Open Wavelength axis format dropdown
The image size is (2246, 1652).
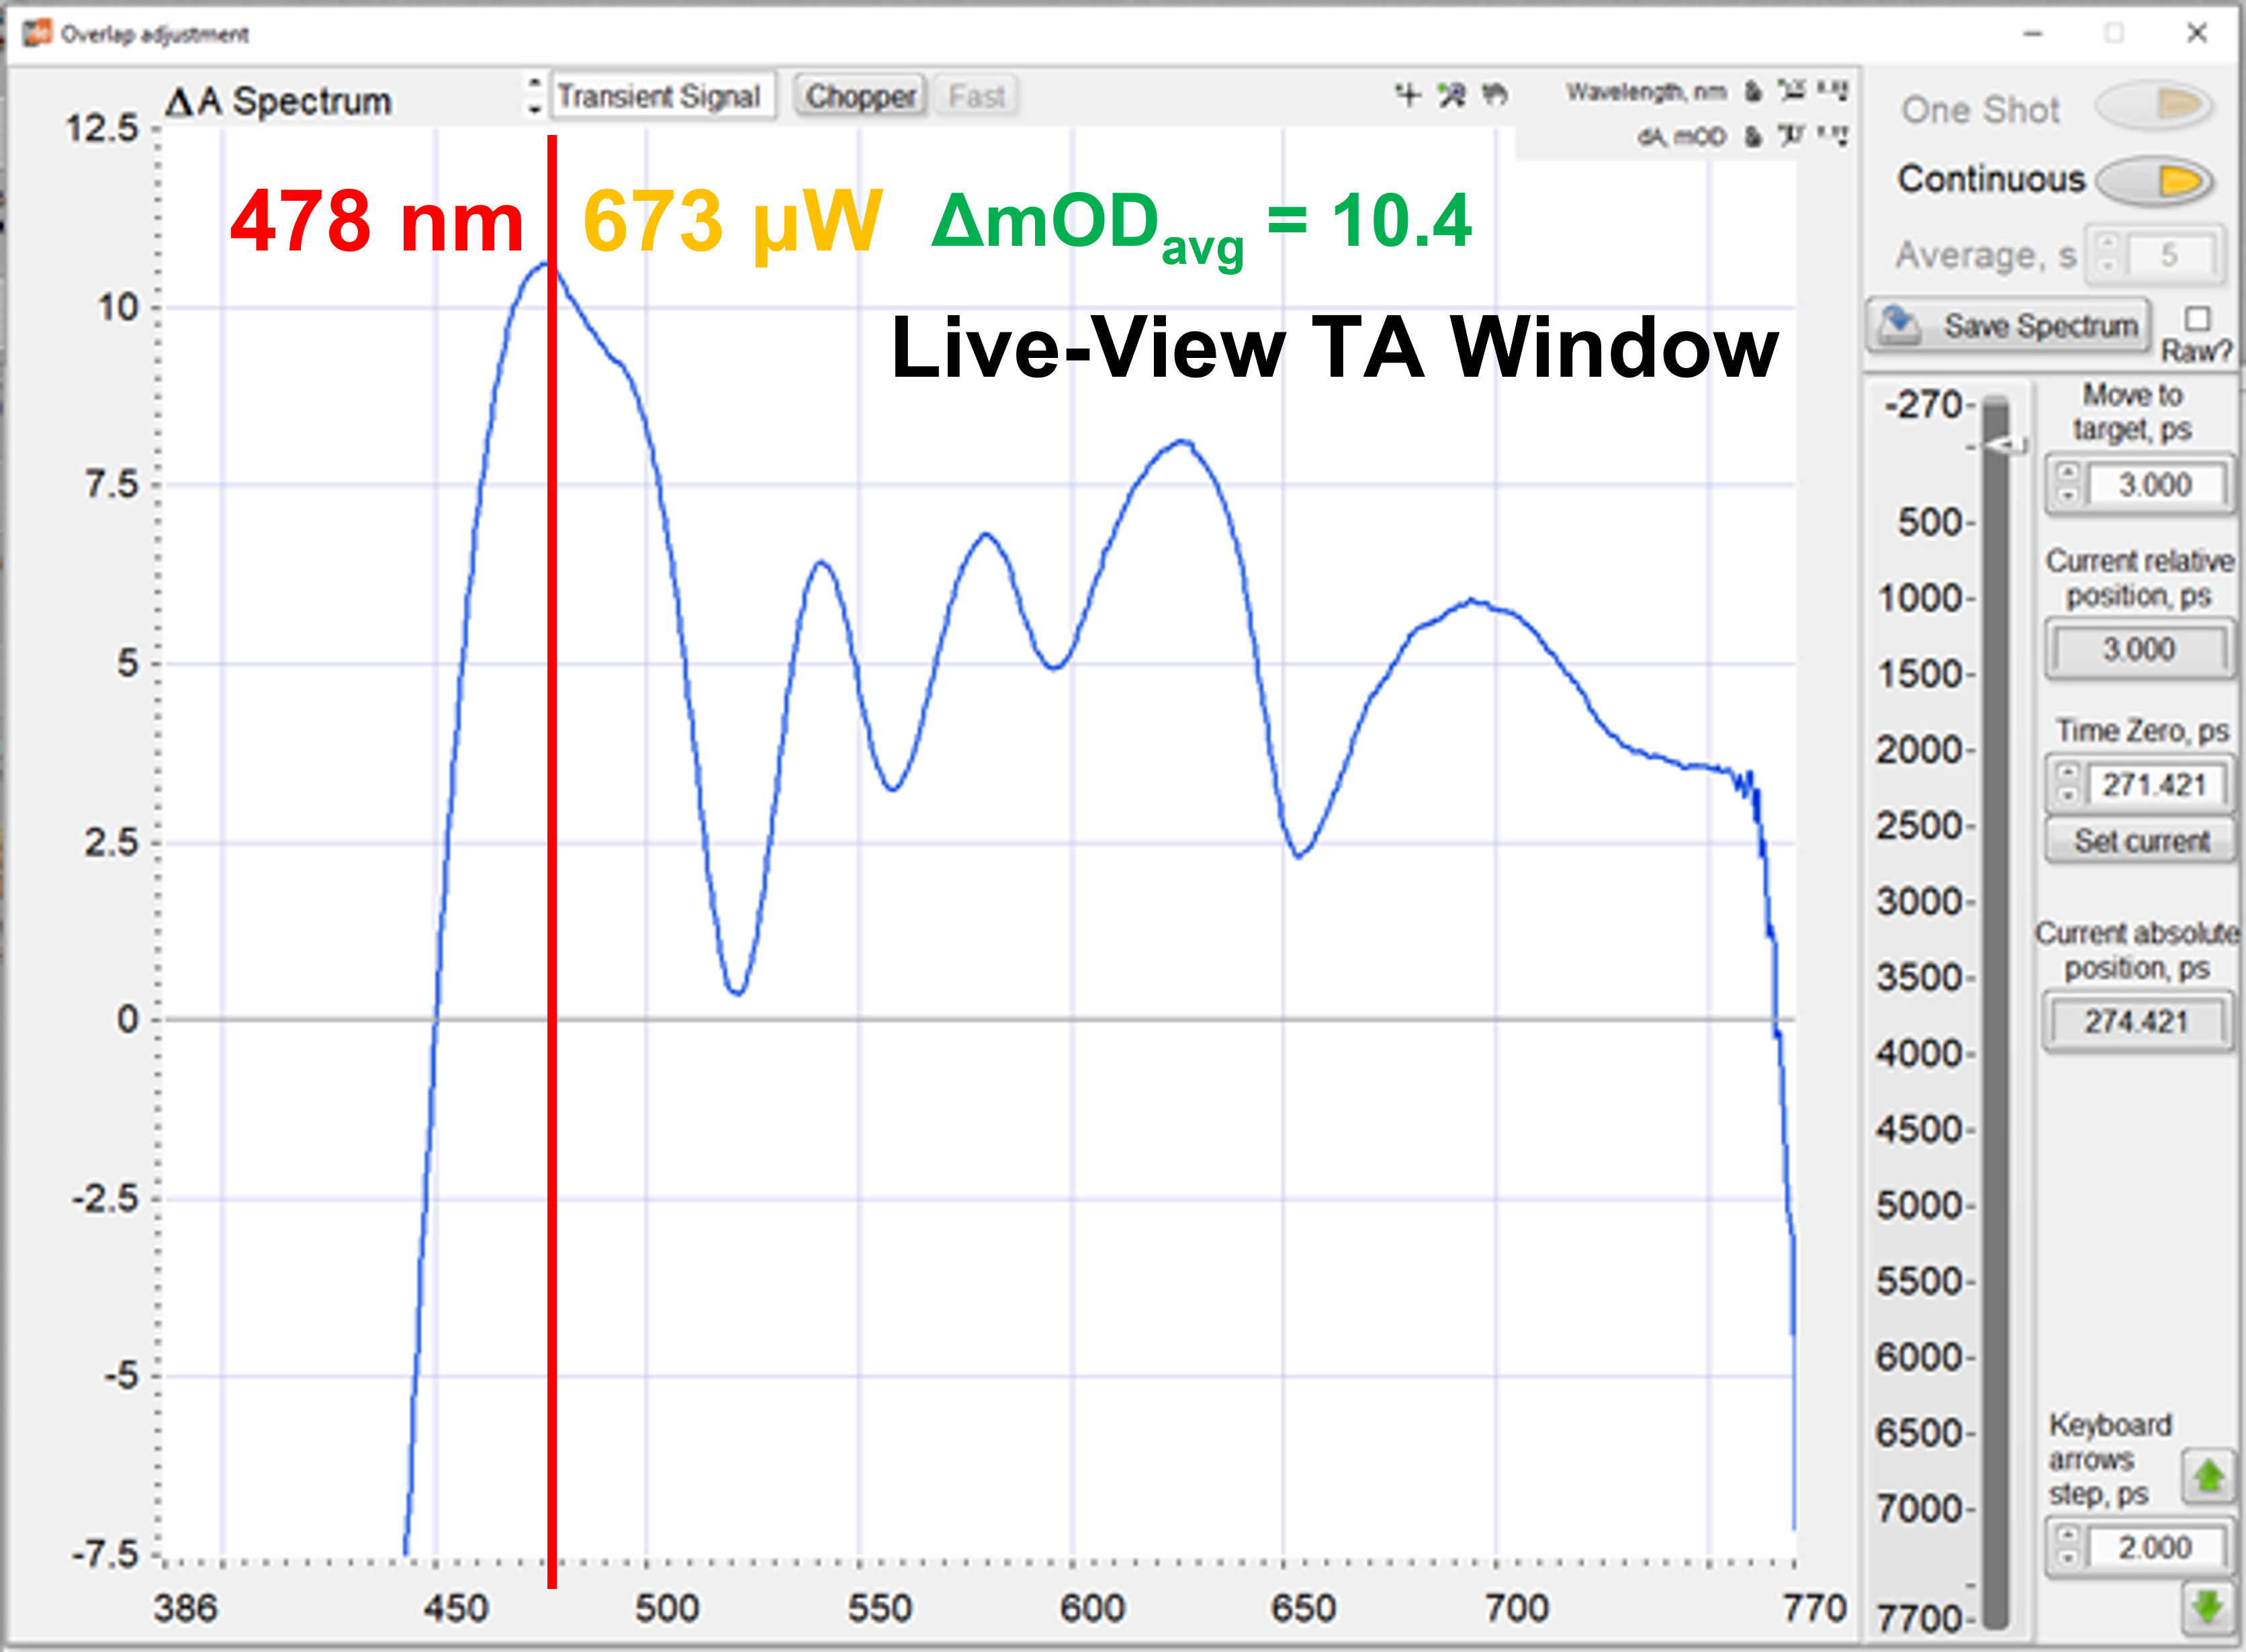[x=1832, y=91]
